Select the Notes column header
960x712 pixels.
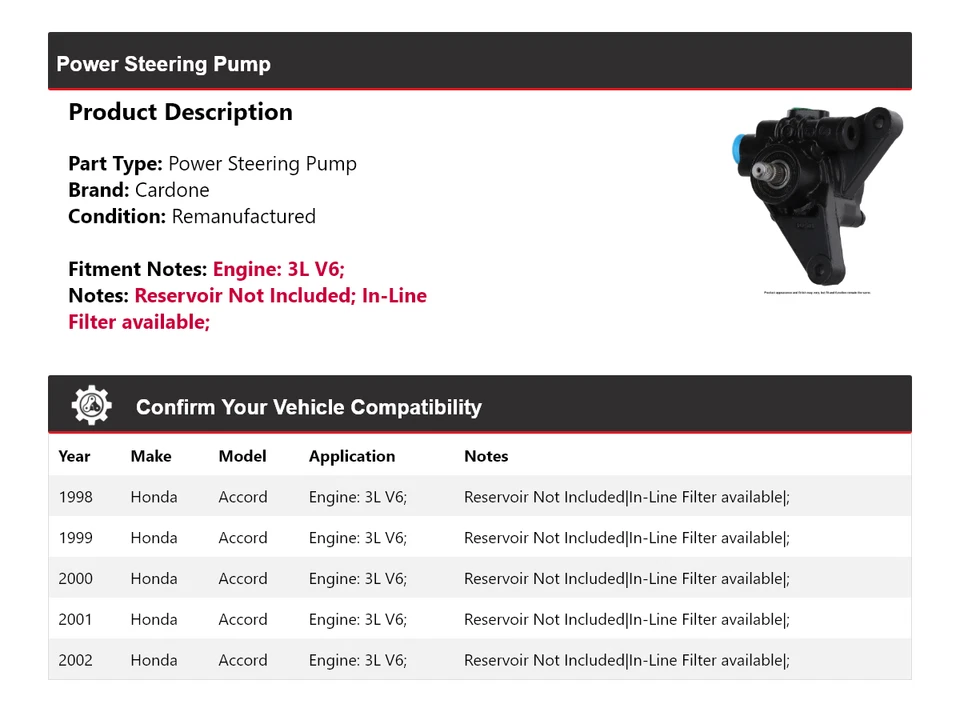pos(486,456)
